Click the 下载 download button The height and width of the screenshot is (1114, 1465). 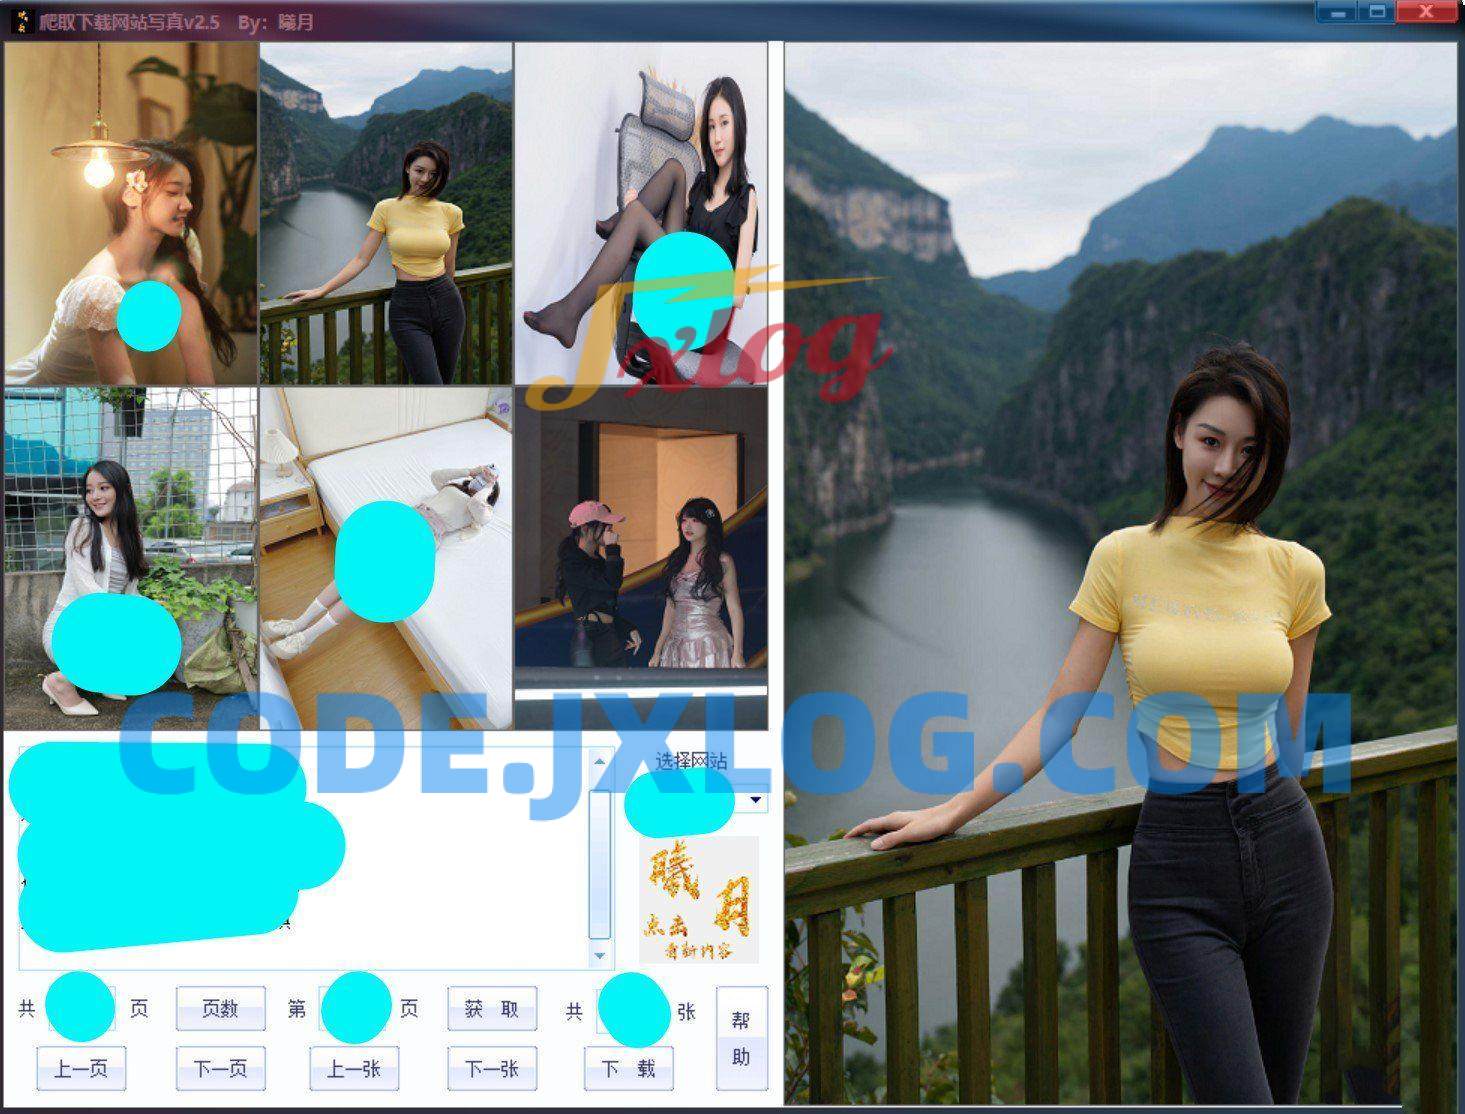click(628, 1068)
